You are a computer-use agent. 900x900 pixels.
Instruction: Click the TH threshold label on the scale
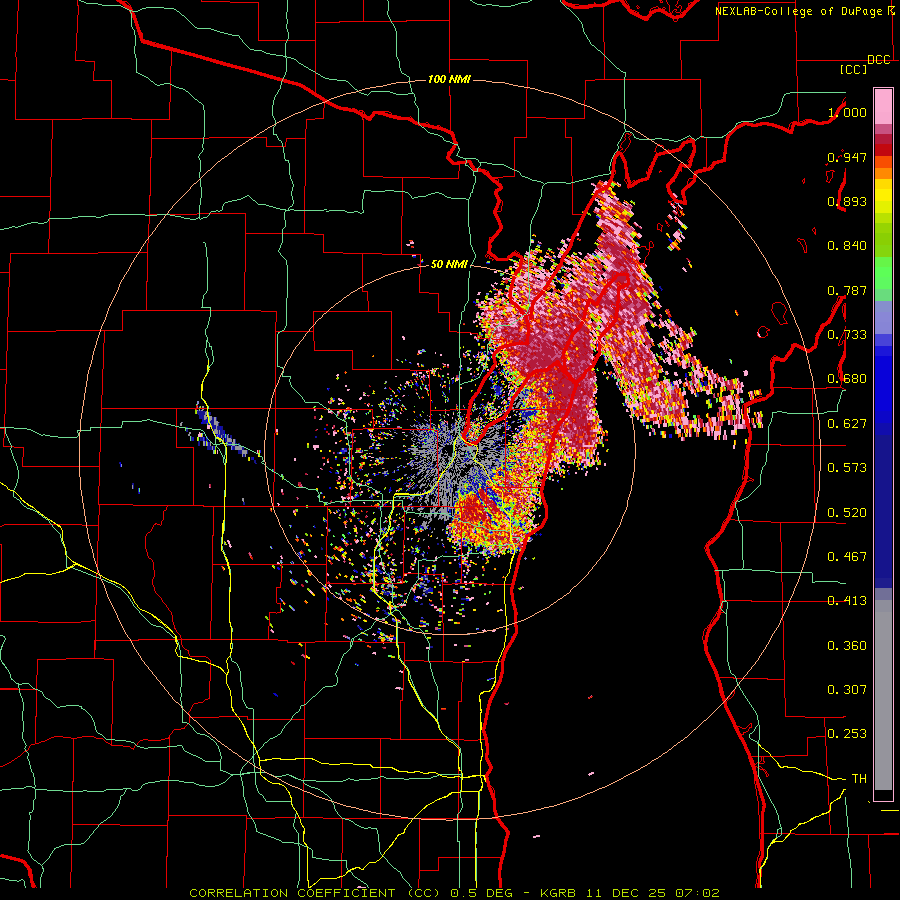859,779
